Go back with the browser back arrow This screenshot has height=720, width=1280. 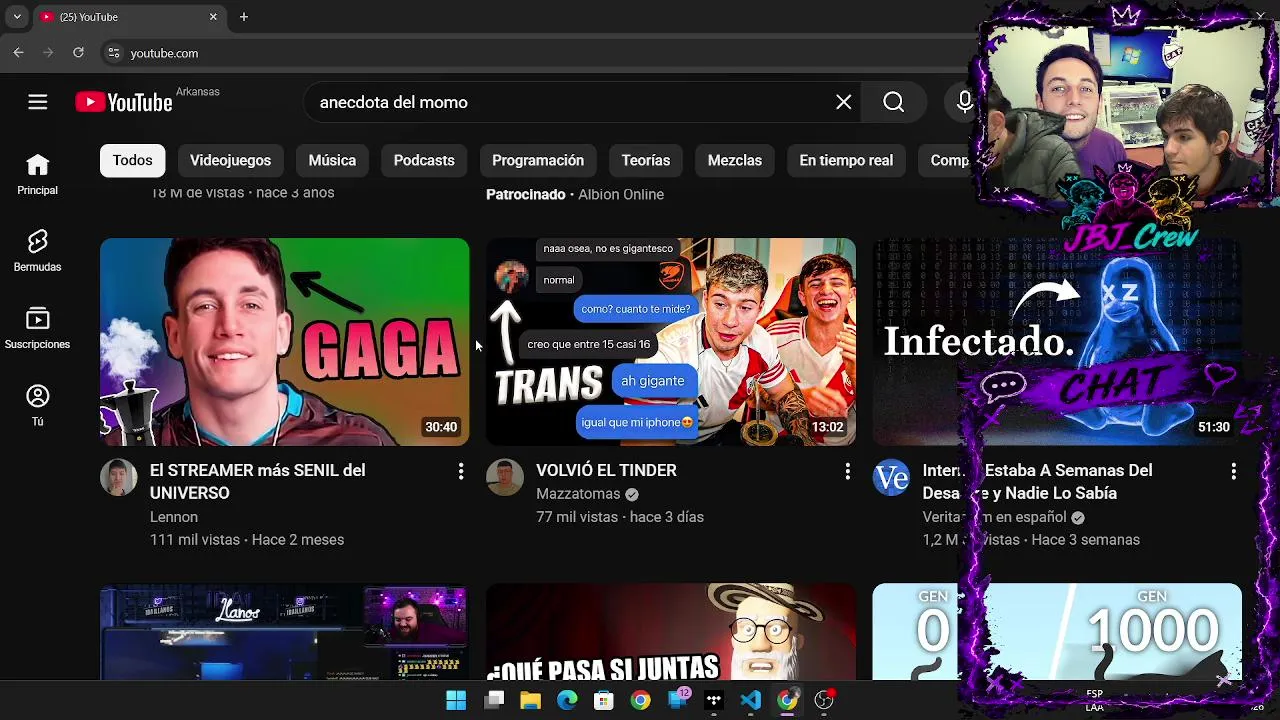(18, 53)
